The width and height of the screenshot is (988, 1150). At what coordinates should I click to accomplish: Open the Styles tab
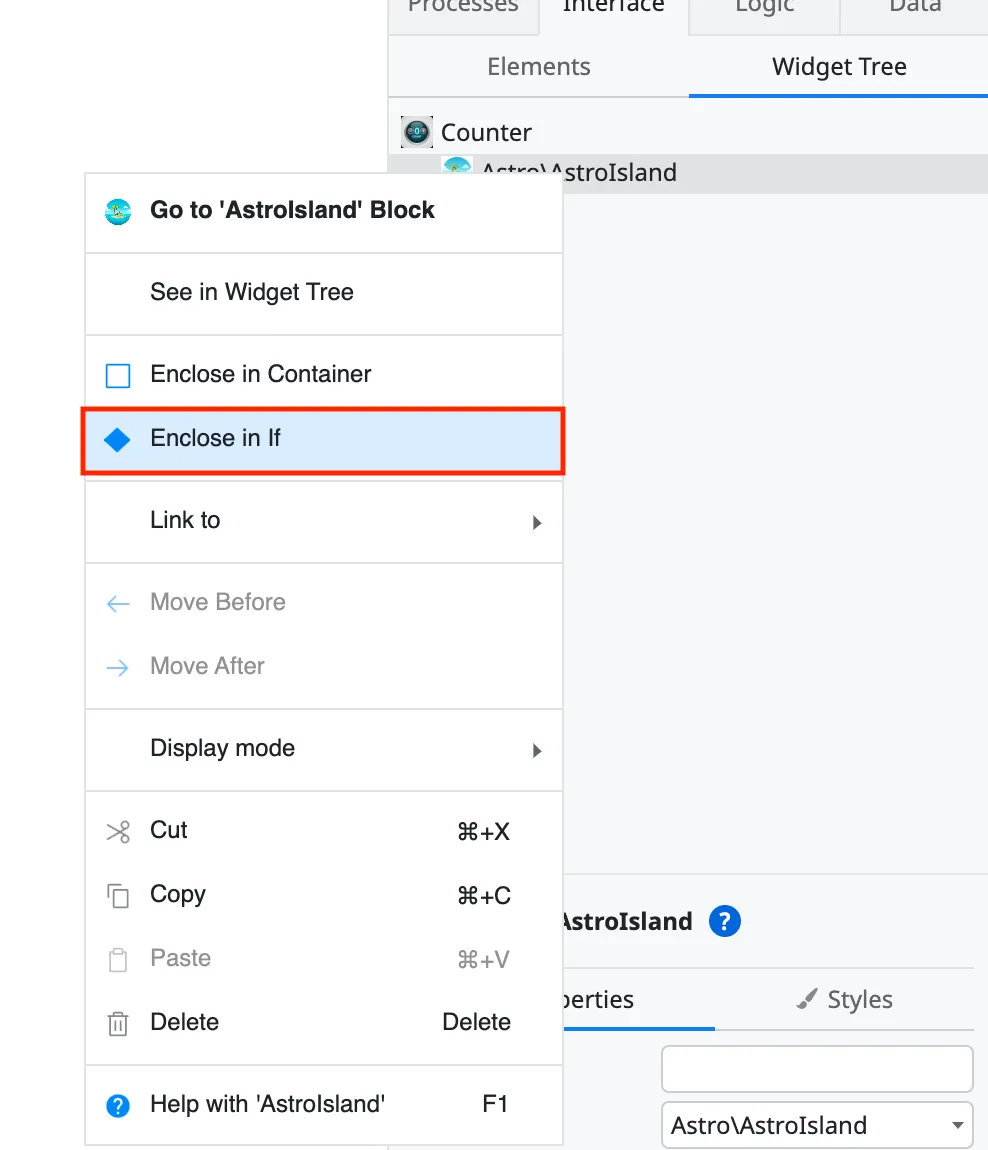click(x=845, y=999)
